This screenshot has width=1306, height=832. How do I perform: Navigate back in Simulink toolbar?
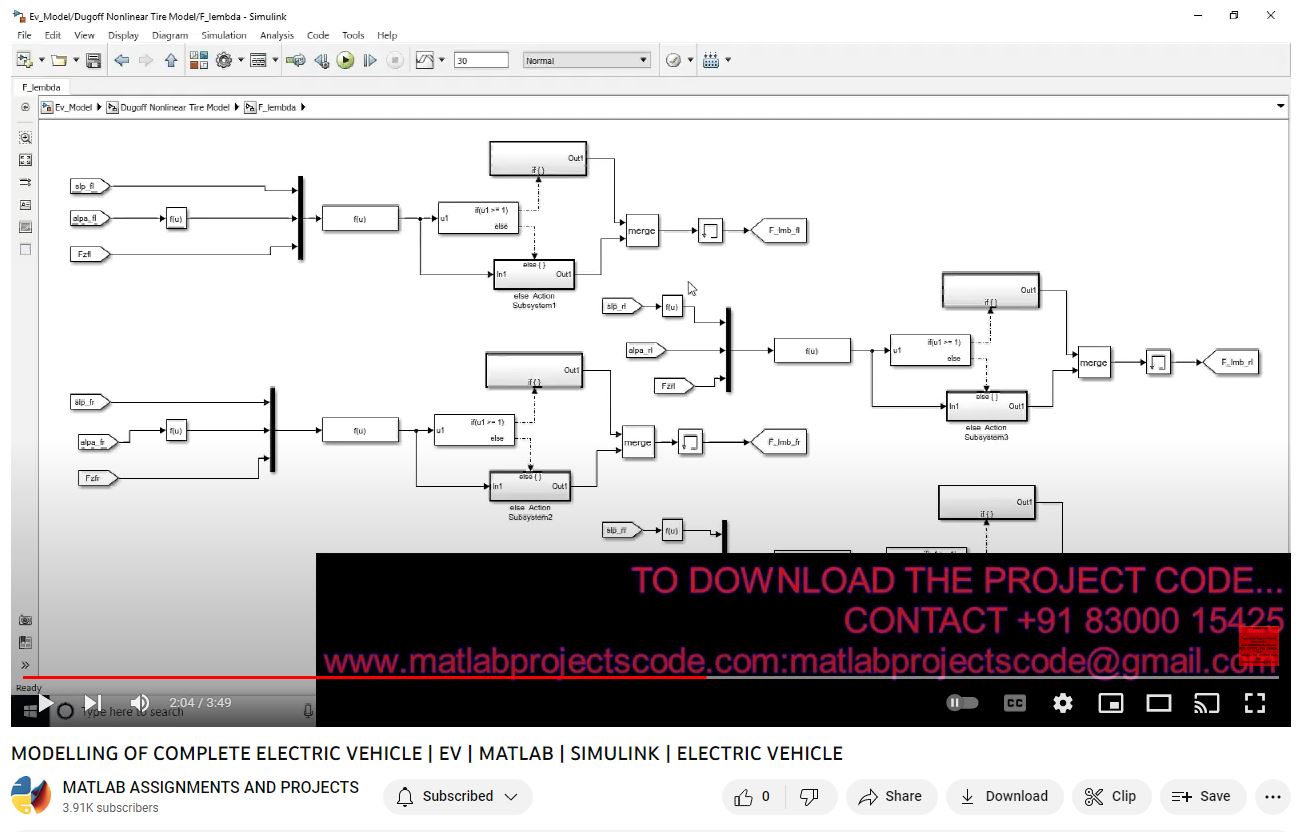122,61
